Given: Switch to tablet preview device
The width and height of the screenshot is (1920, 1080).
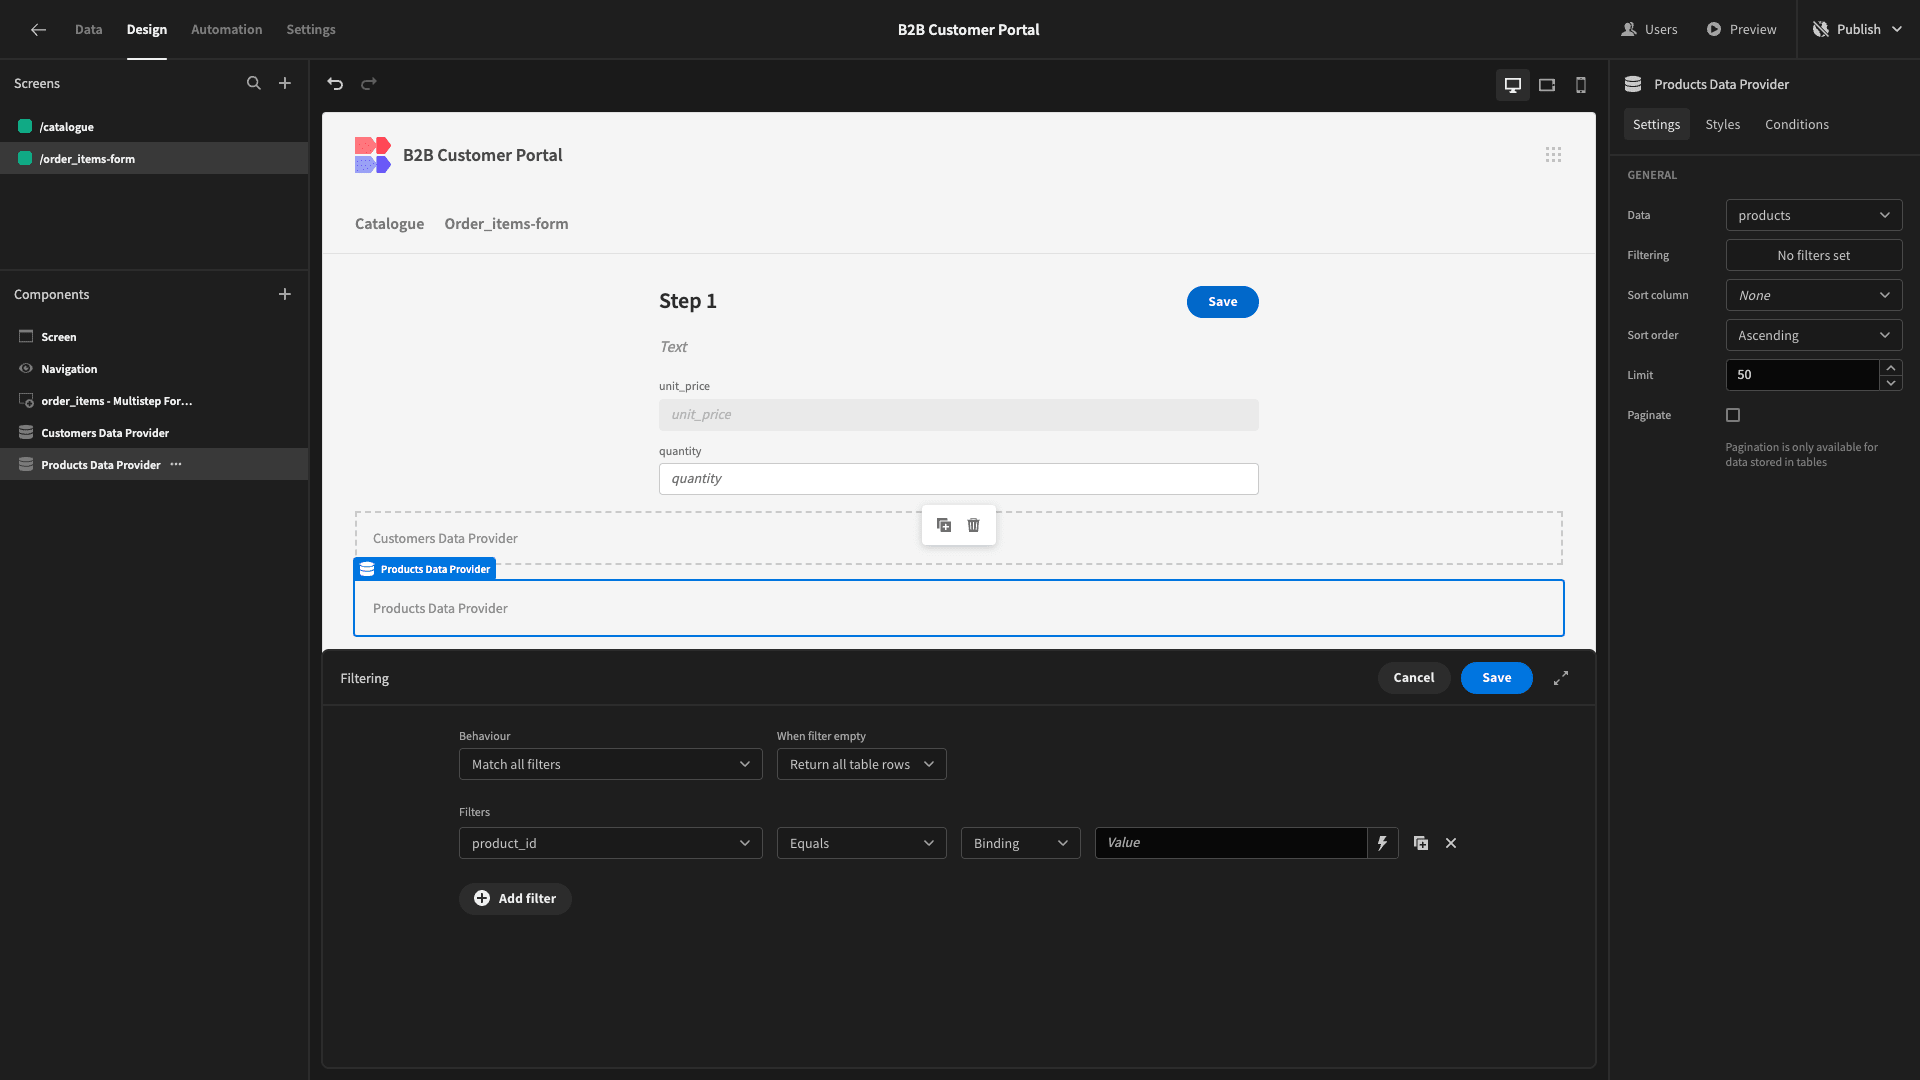Looking at the screenshot, I should 1547,85.
